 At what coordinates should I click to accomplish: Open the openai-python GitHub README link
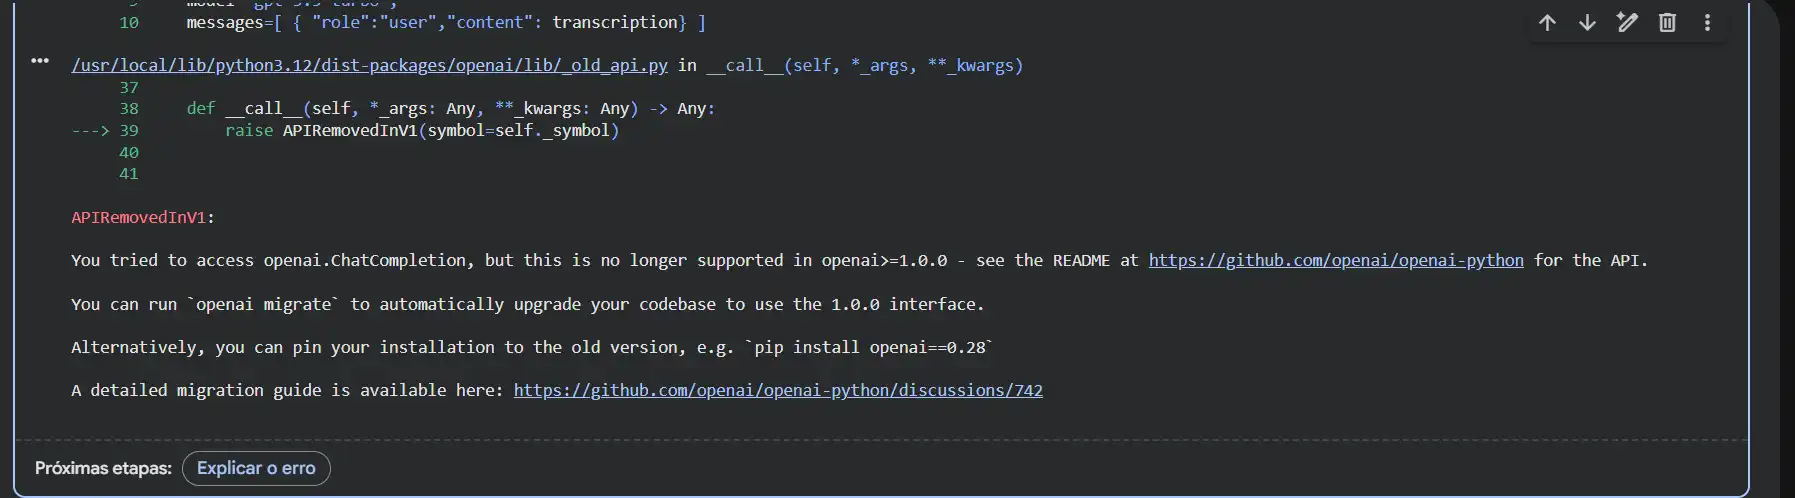coord(1335,261)
